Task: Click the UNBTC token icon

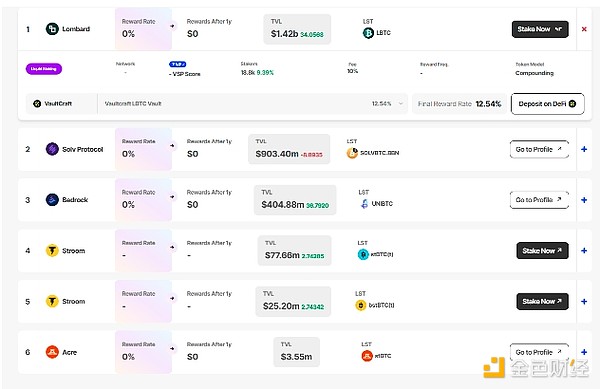Action: [364, 203]
